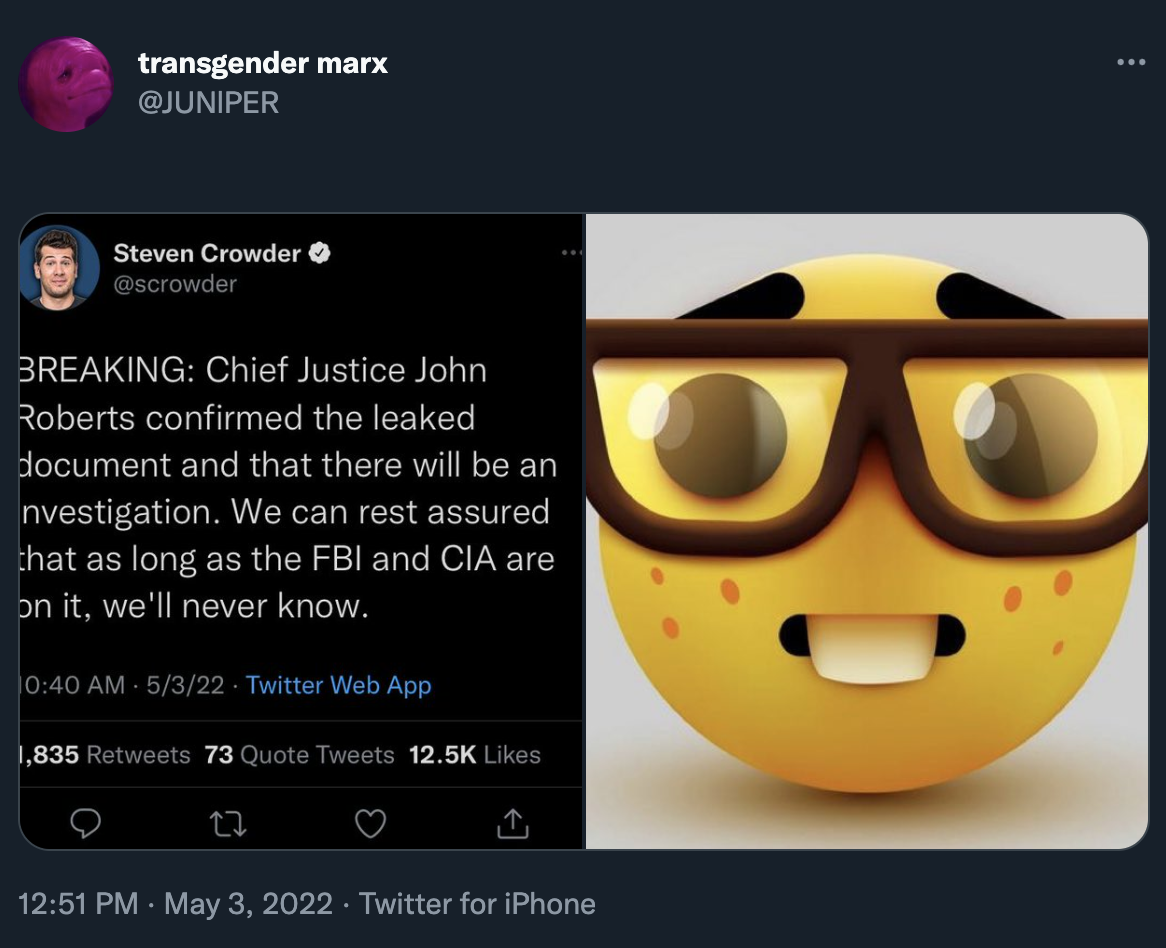This screenshot has height=948, width=1166.
Task: Open the purple profile avatar of transgender marx
Action: pyautogui.click(x=66, y=84)
